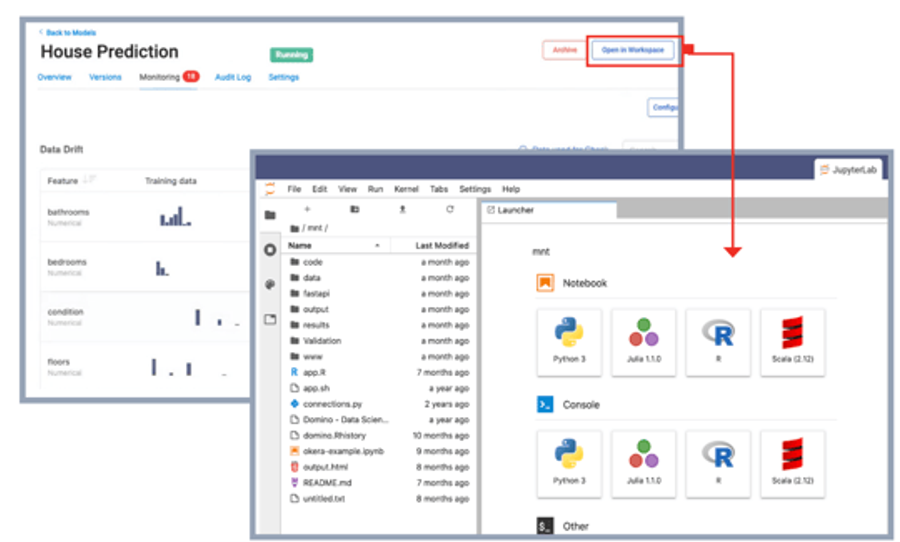Open the View menu
Image resolution: width=900 pixels, height=542 pixels.
click(x=347, y=189)
